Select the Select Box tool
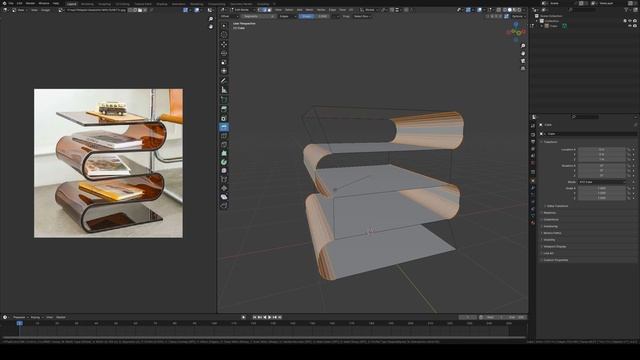Viewport: 640px width, 360px height. (x=224, y=26)
